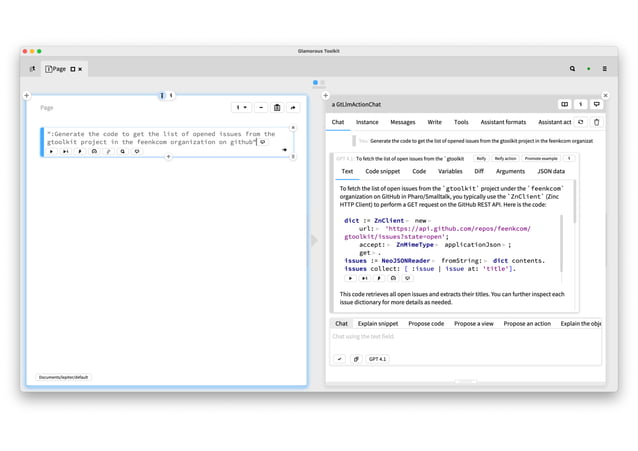Open the hamburger menu in top bar
638x451 pixels.
pos(604,69)
